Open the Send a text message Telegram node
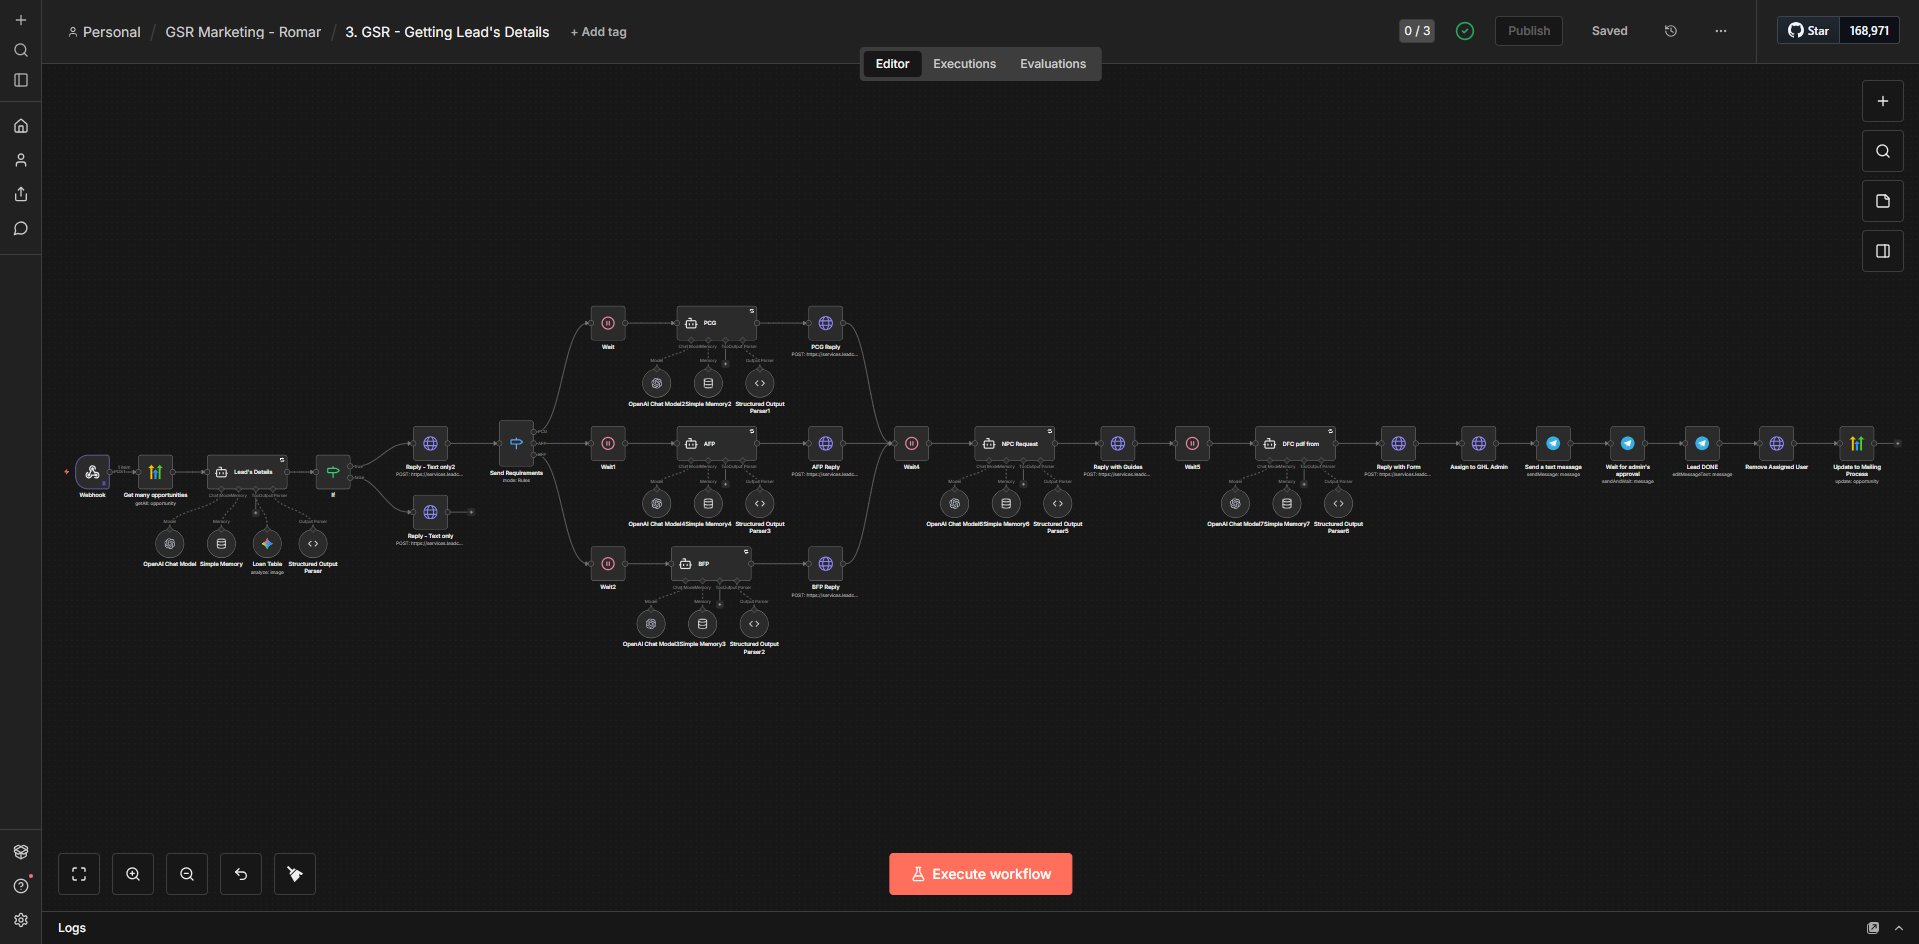The height and width of the screenshot is (944, 1919). click(x=1553, y=444)
